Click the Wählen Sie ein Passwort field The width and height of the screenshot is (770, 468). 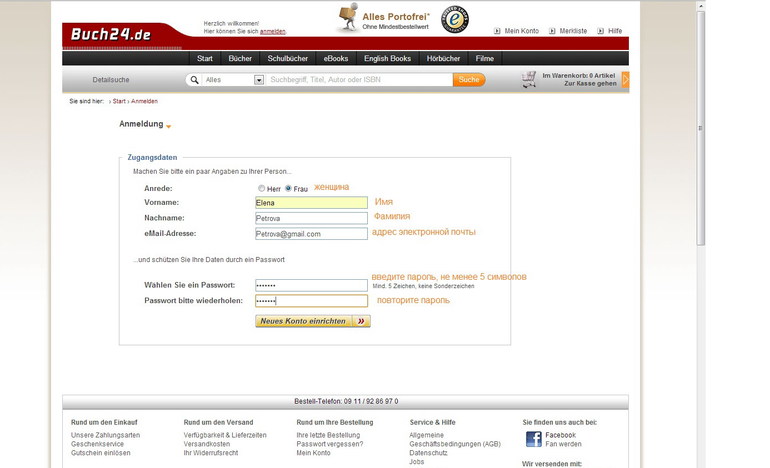(311, 285)
